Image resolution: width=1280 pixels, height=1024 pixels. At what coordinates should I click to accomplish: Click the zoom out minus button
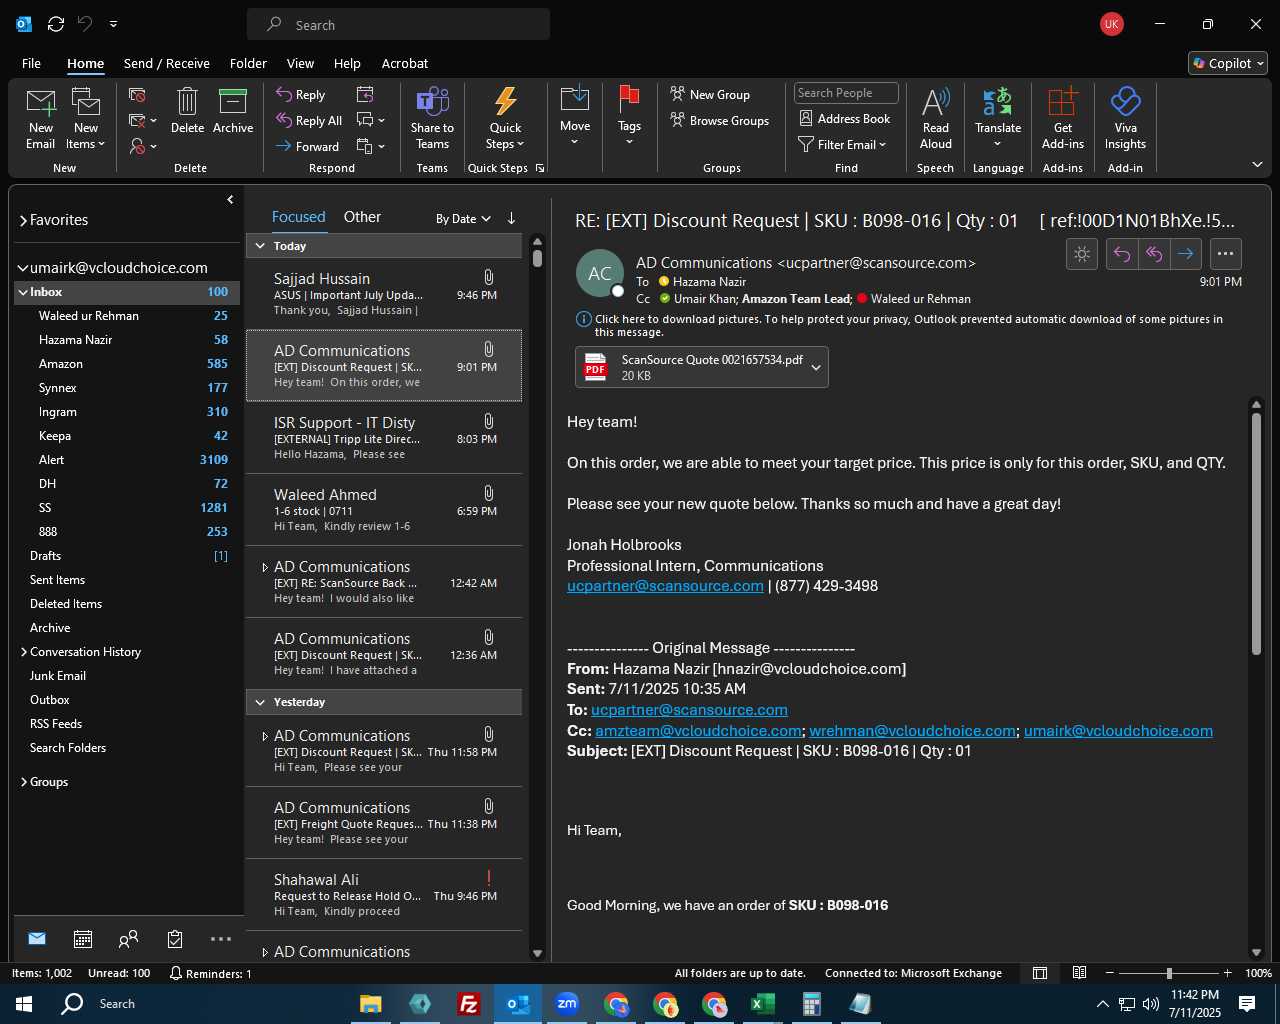1110,973
